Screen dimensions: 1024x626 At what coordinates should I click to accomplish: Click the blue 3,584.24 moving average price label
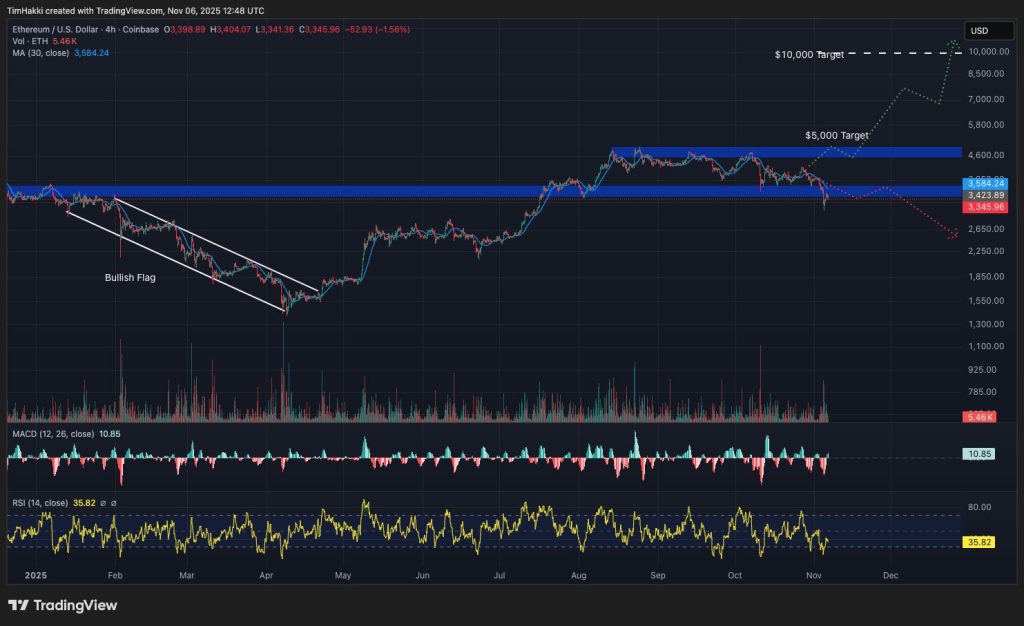pyautogui.click(x=987, y=183)
